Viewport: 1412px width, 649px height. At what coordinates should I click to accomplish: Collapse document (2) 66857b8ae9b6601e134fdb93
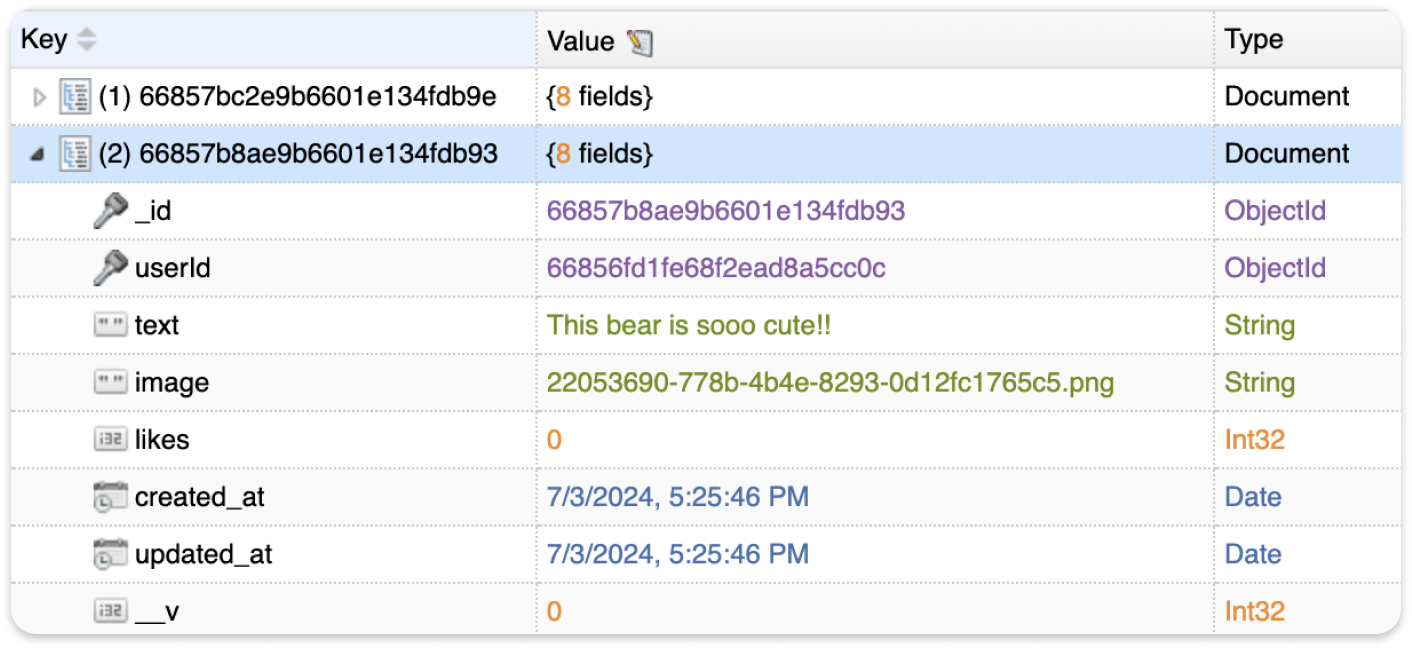pyautogui.click(x=38, y=154)
